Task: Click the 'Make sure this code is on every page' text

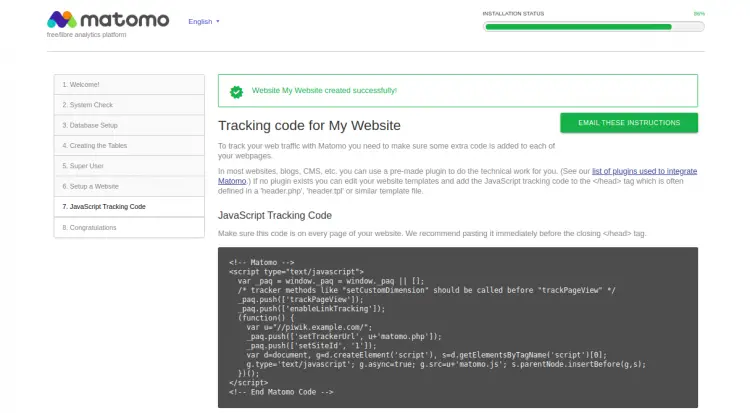Action: [x=432, y=234]
